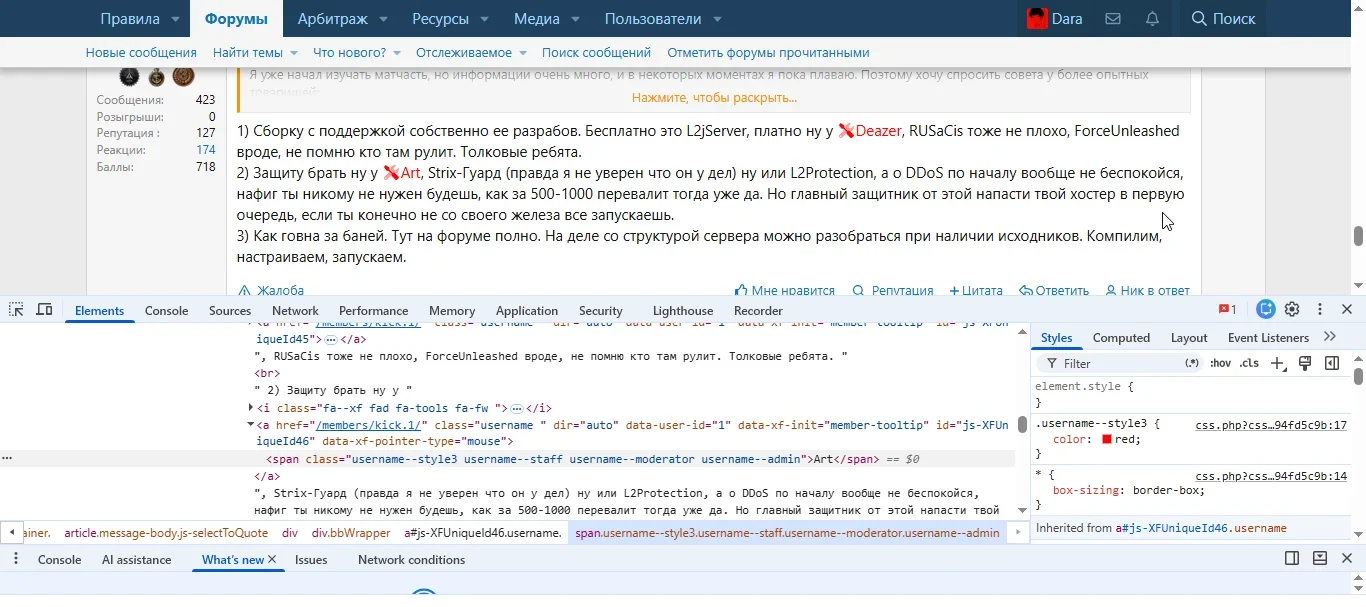Screen dimensions: 1366x607
Task: Switch drawer to AI assistance tab
Action: pyautogui.click(x=137, y=560)
